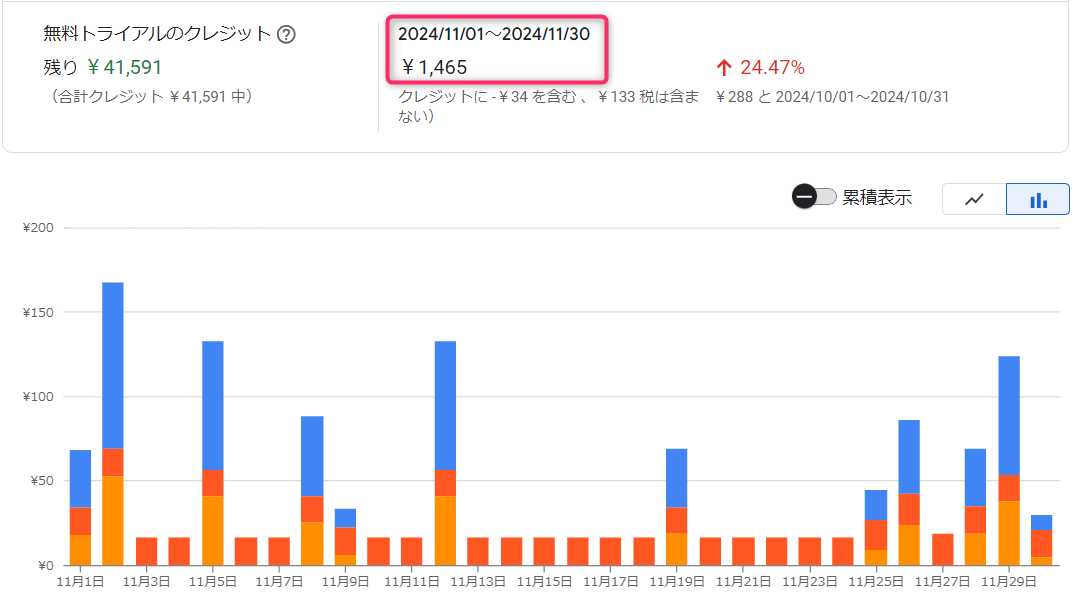Click the help icon beside 無料トライアルのクレジット
1079x599 pixels.
tap(286, 34)
